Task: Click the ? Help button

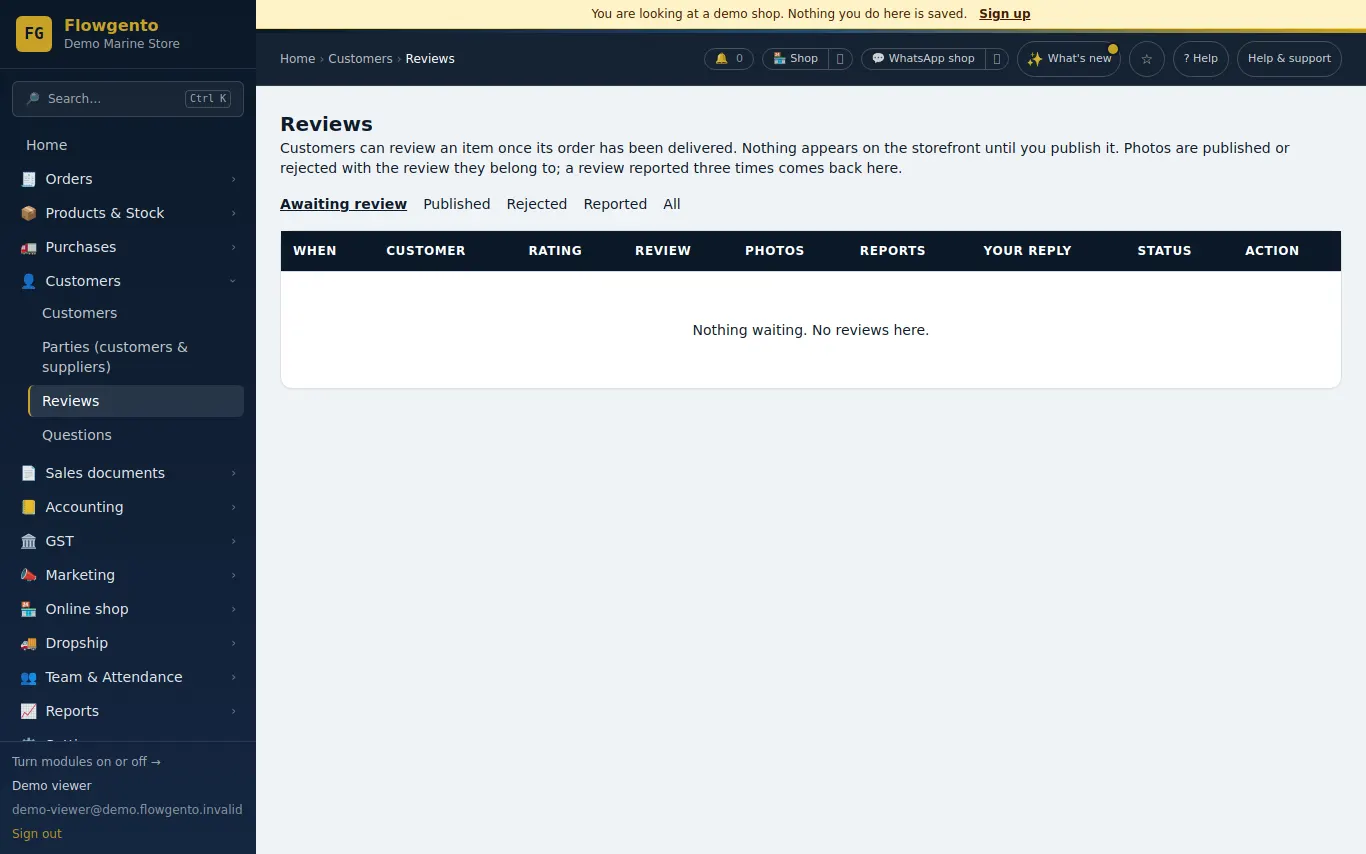Action: click(1200, 59)
